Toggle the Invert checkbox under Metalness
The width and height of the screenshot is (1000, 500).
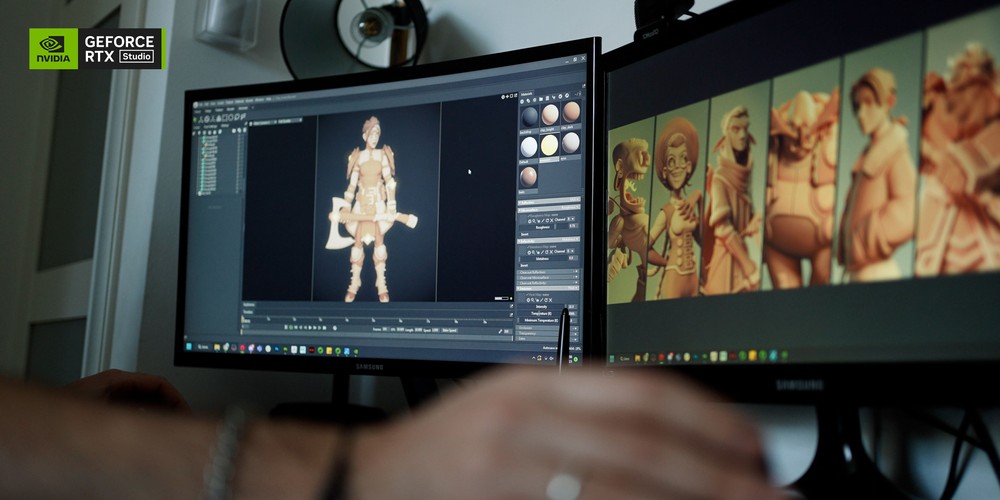pyautogui.click(x=524, y=265)
